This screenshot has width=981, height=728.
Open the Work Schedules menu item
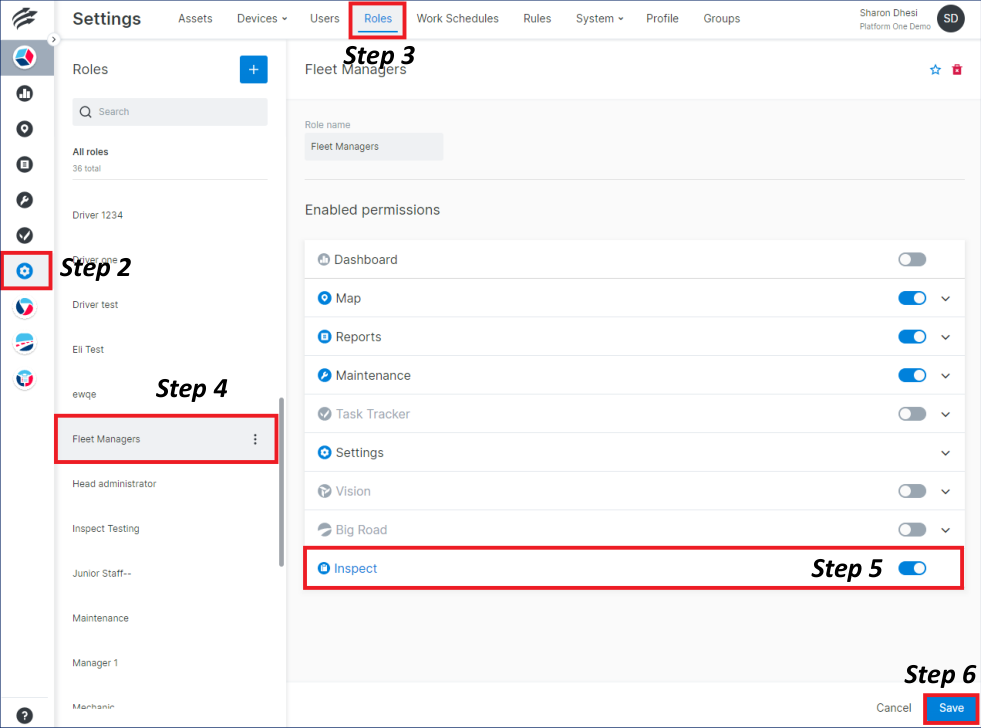click(457, 18)
